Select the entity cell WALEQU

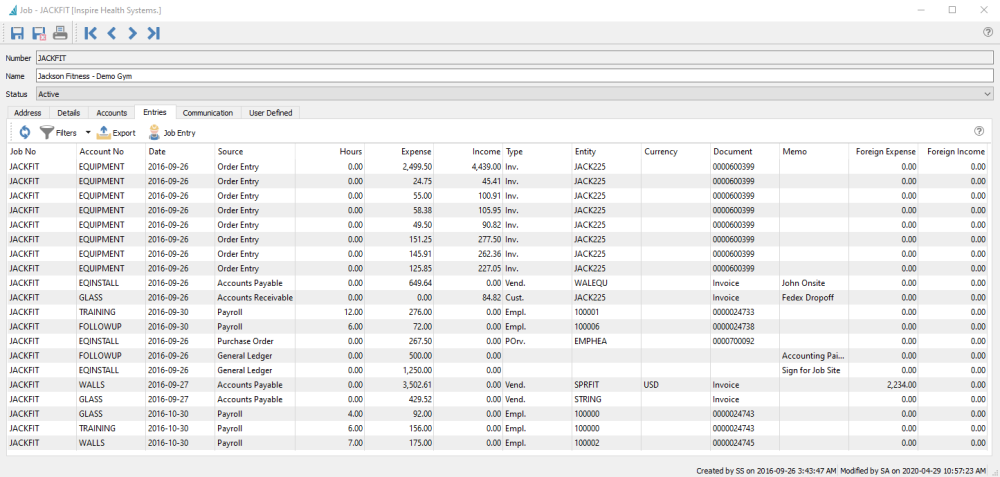[x=607, y=283]
